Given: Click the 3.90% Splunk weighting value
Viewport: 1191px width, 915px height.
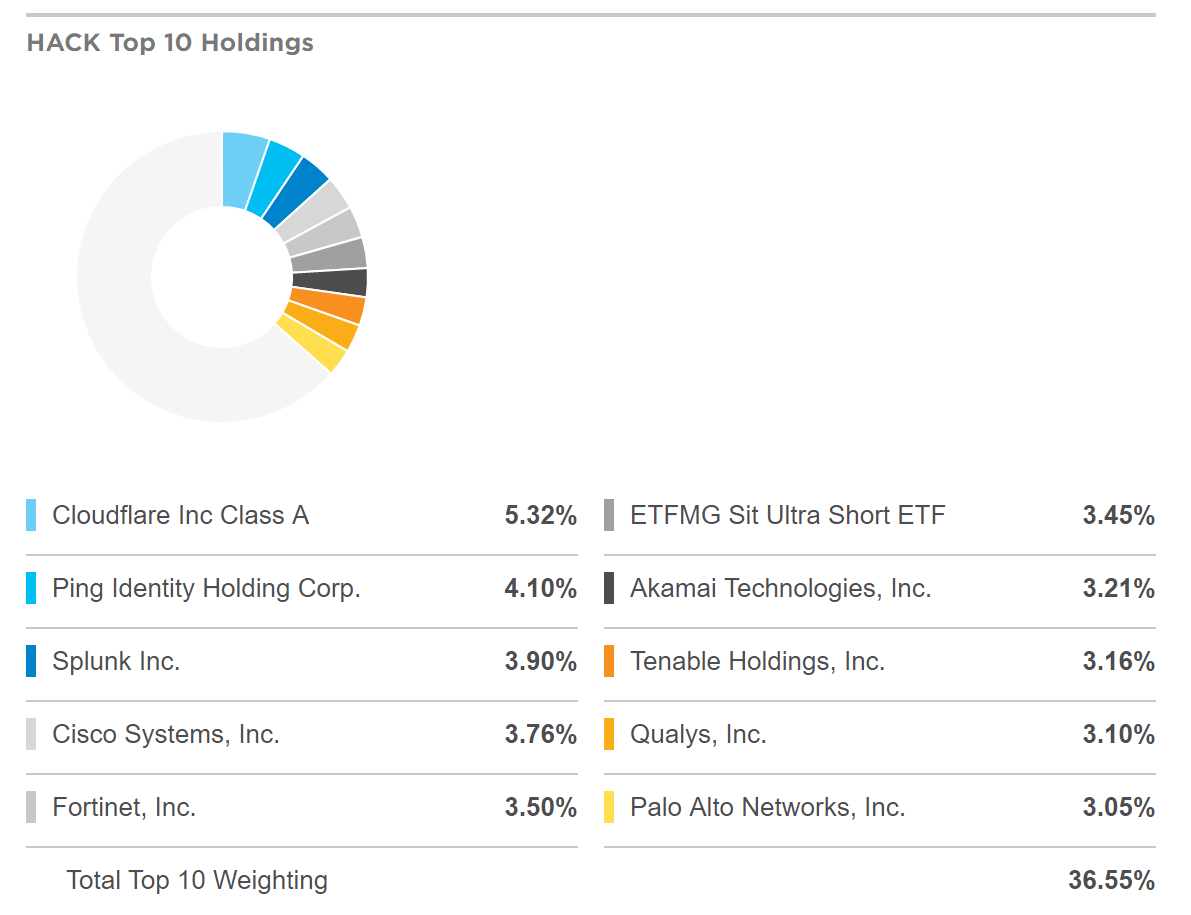Looking at the screenshot, I should click(541, 661).
